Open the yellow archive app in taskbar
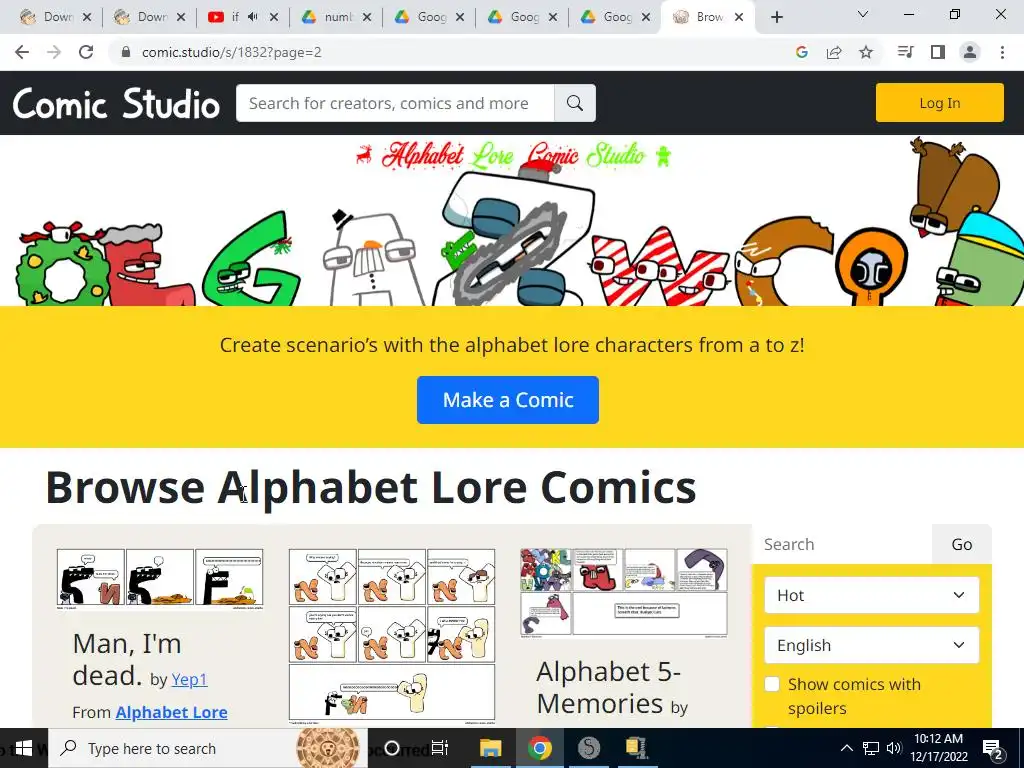This screenshot has width=1024, height=768. coord(635,748)
